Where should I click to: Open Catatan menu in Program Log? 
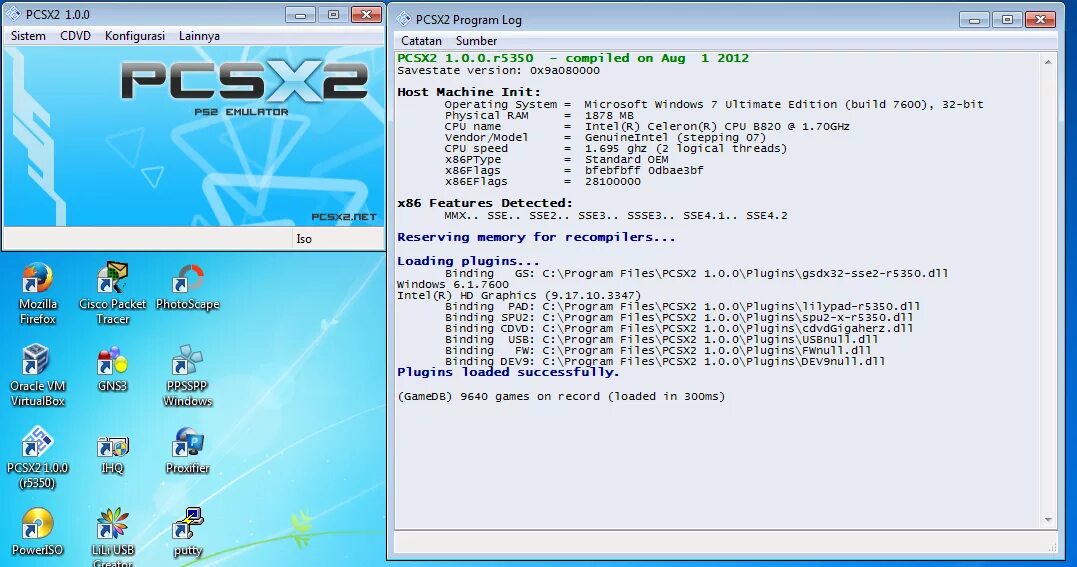pyautogui.click(x=421, y=41)
